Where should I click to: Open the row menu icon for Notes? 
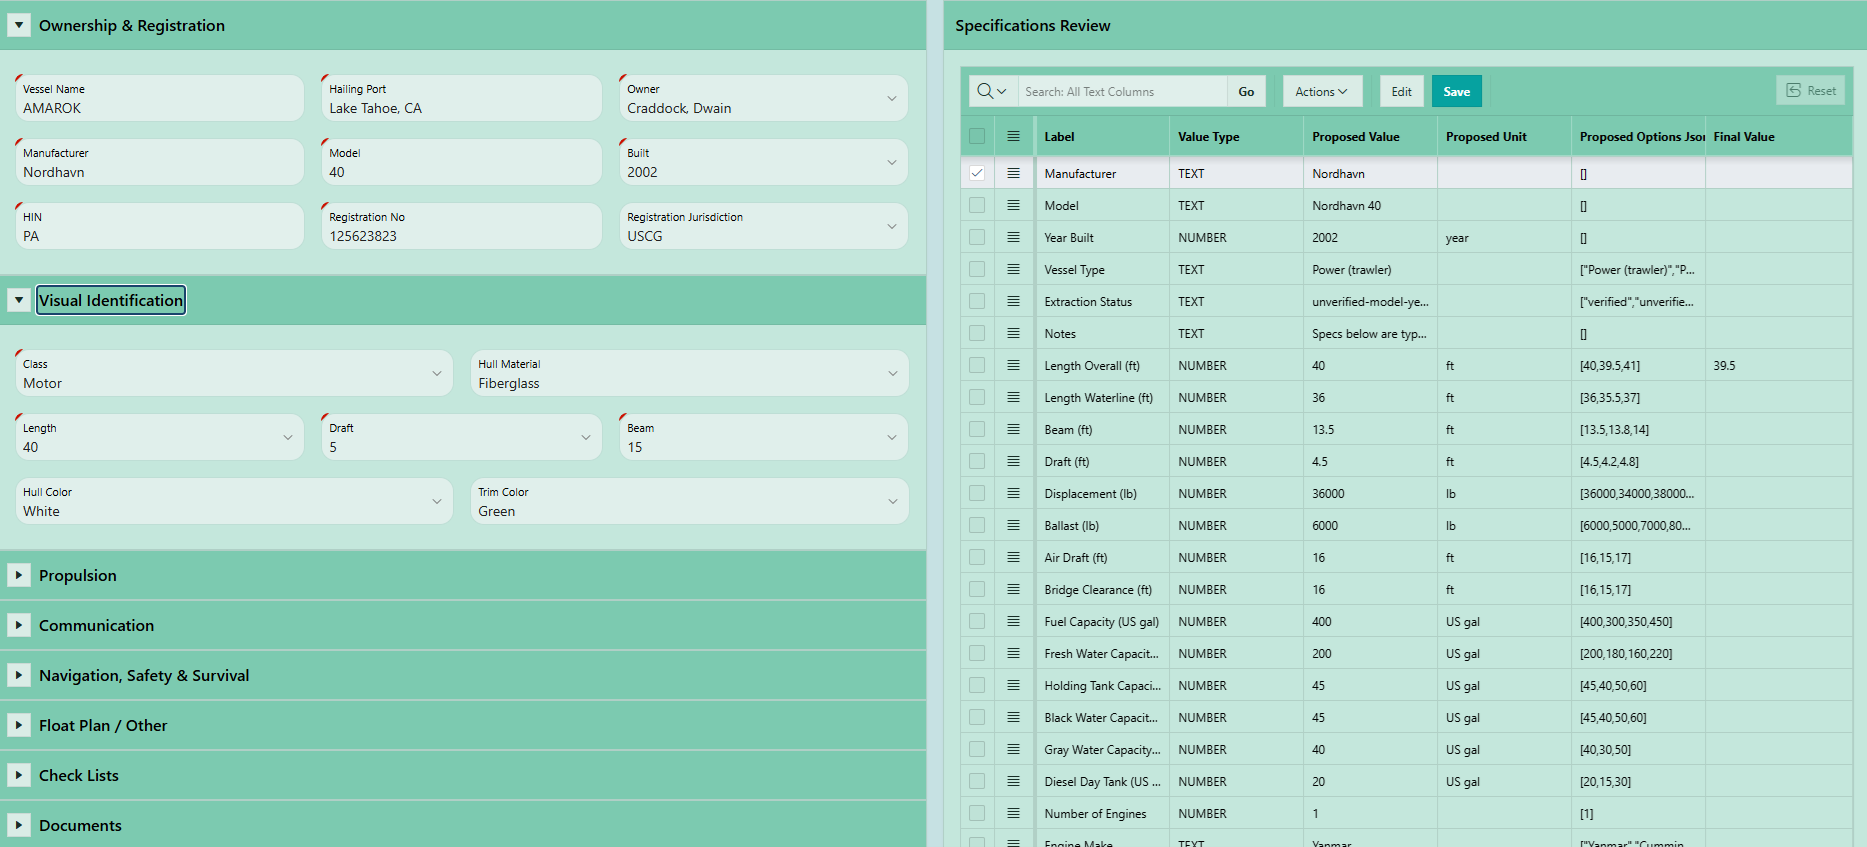[x=1013, y=333]
